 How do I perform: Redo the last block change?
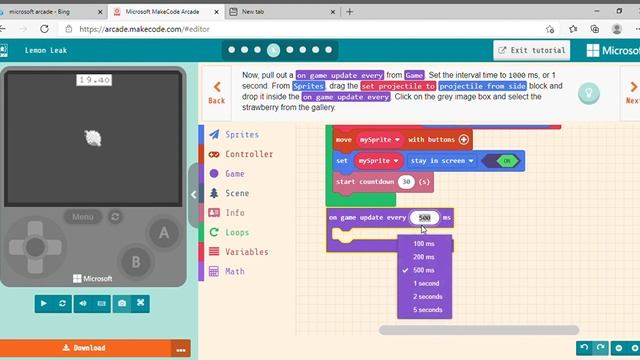[600, 348]
